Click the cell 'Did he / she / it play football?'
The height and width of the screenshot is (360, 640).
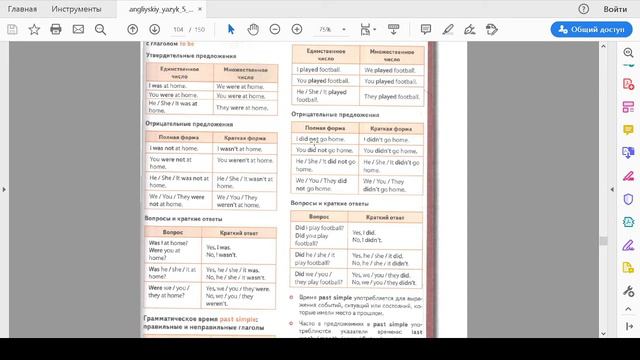(x=319, y=259)
